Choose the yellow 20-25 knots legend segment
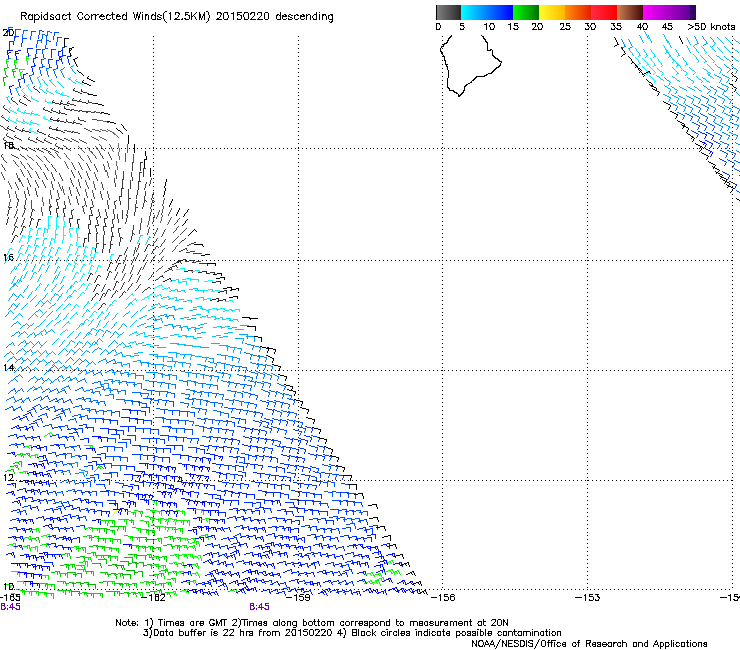 [x=552, y=12]
